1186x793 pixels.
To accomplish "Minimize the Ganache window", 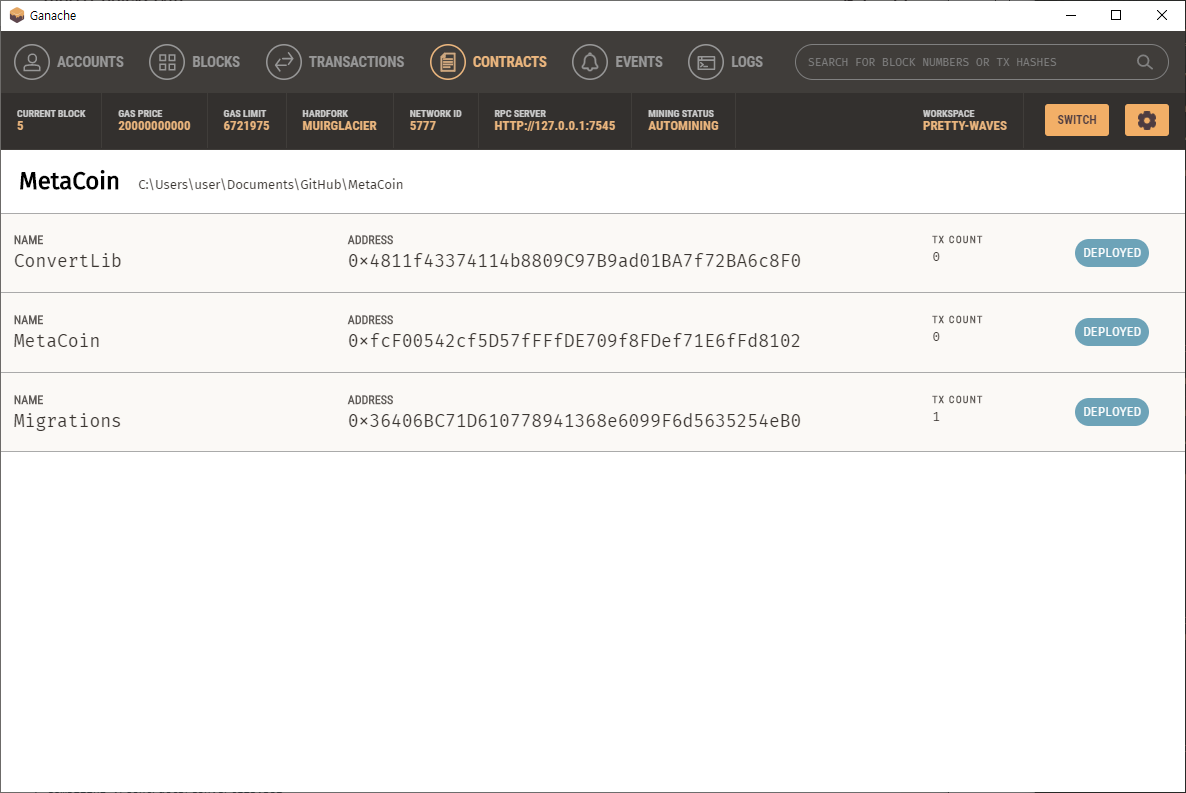I will point(1070,15).
